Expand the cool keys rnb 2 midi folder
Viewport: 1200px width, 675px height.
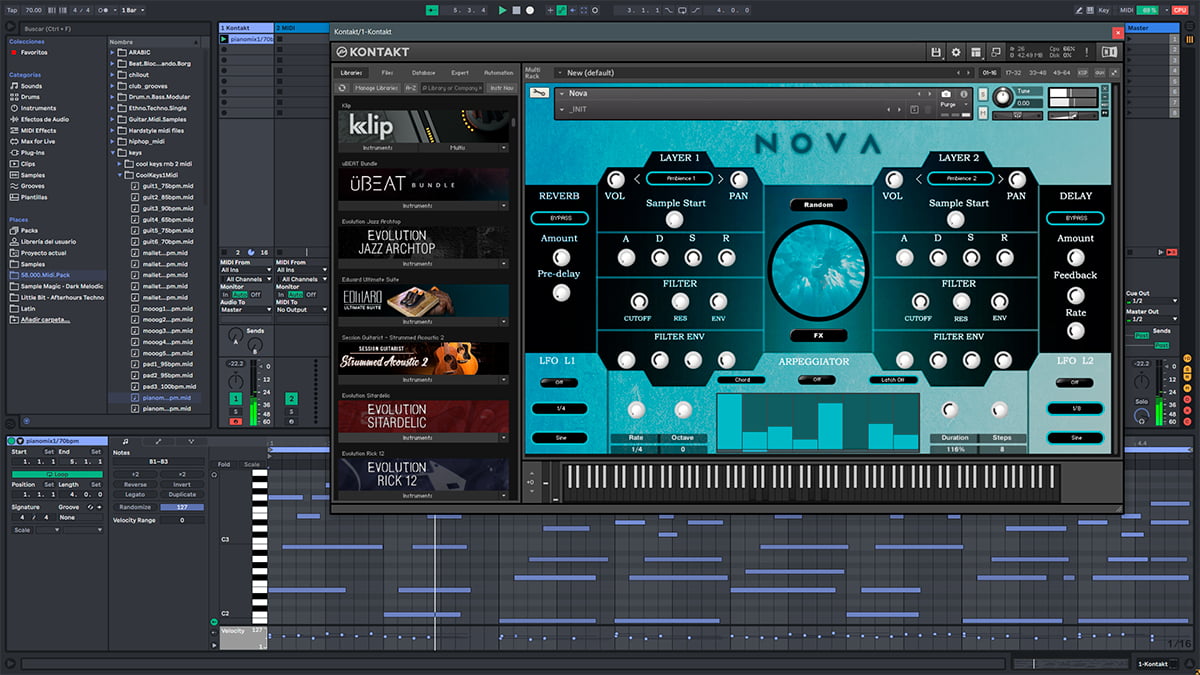click(x=120, y=163)
